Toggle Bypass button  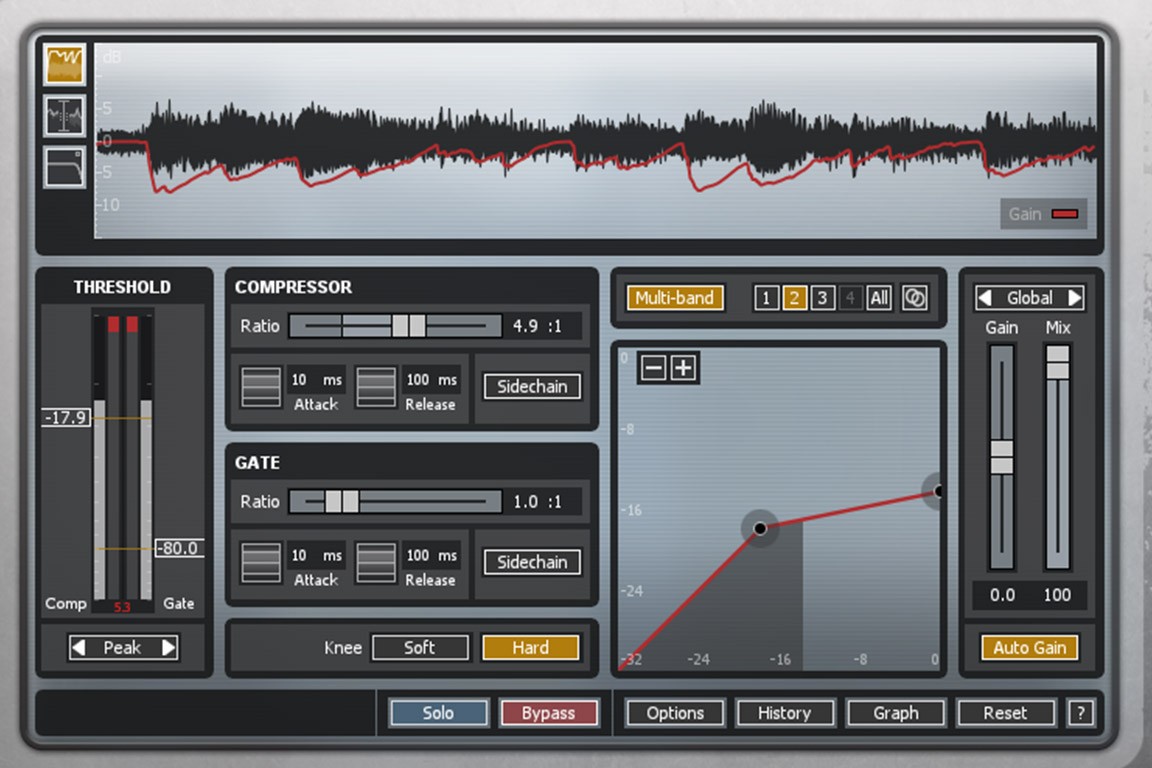point(548,713)
